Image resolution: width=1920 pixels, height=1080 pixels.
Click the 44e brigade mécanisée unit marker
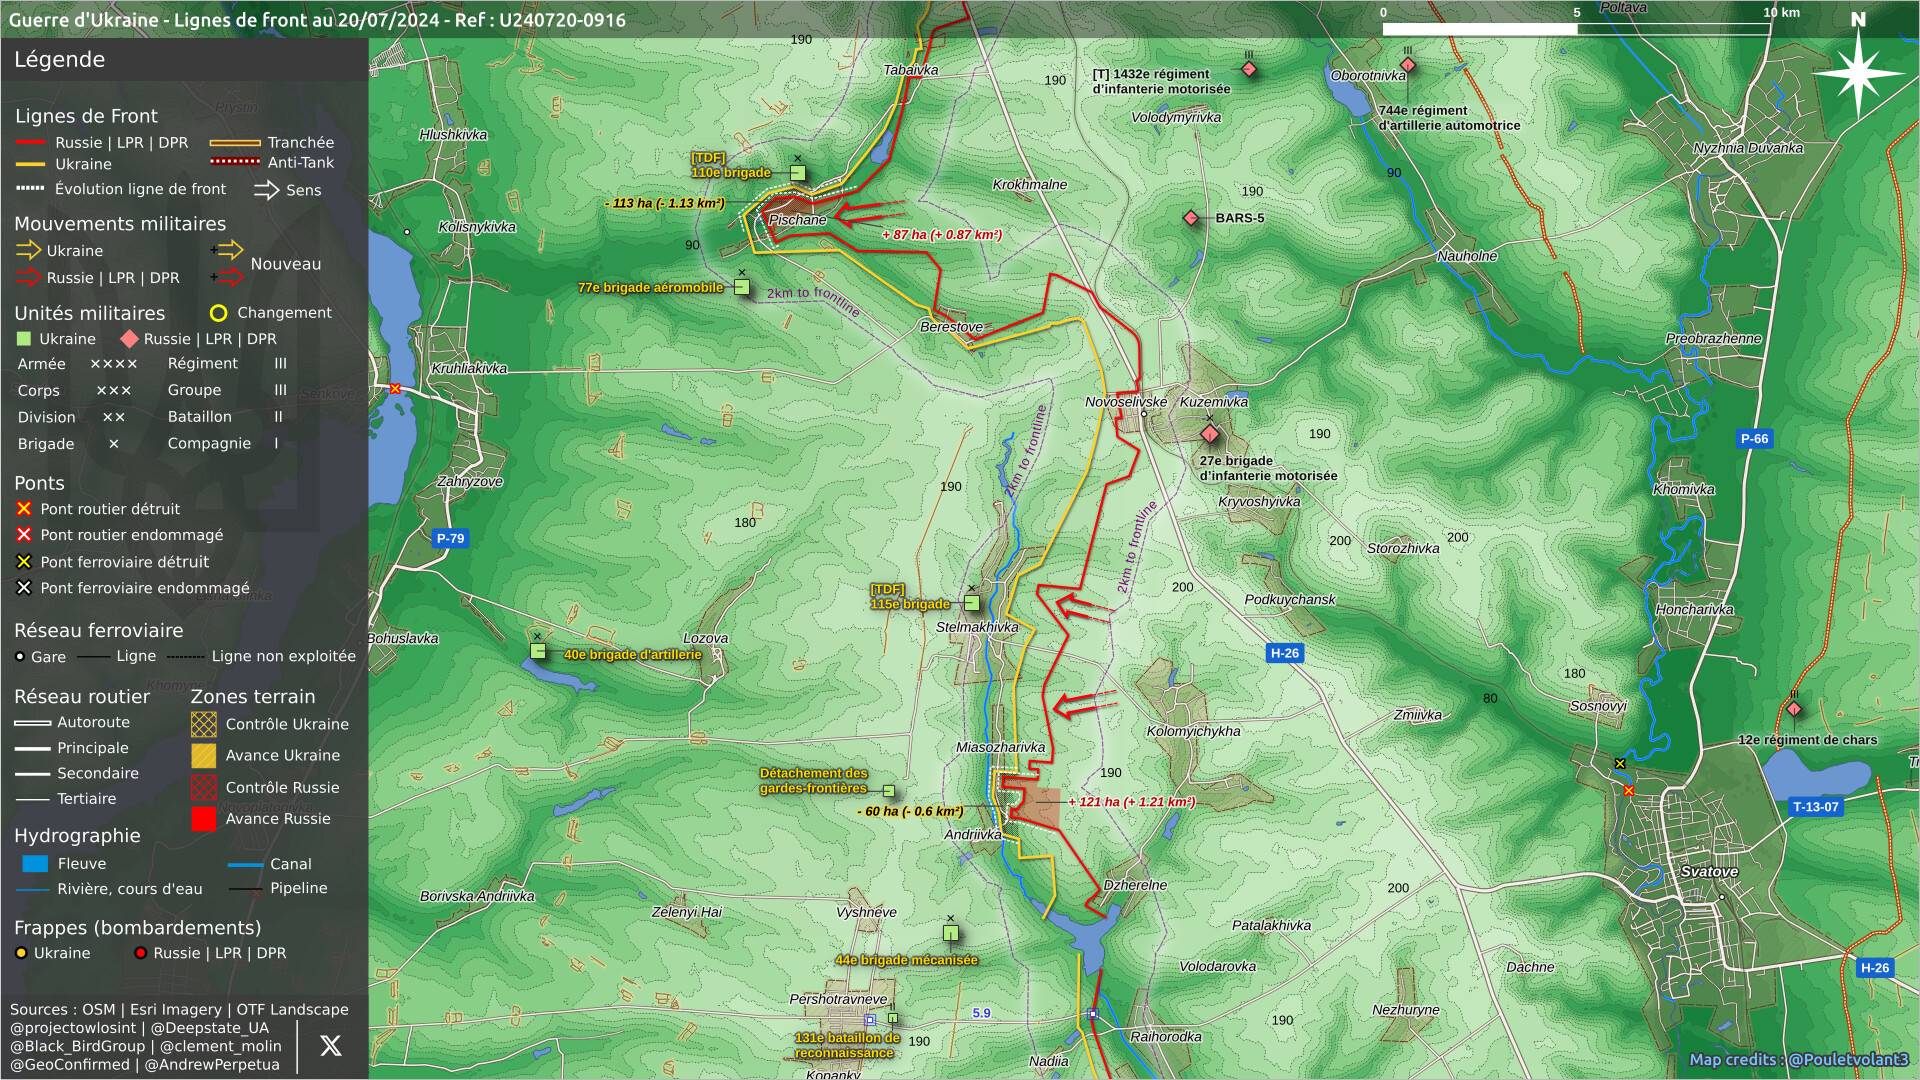[951, 934]
